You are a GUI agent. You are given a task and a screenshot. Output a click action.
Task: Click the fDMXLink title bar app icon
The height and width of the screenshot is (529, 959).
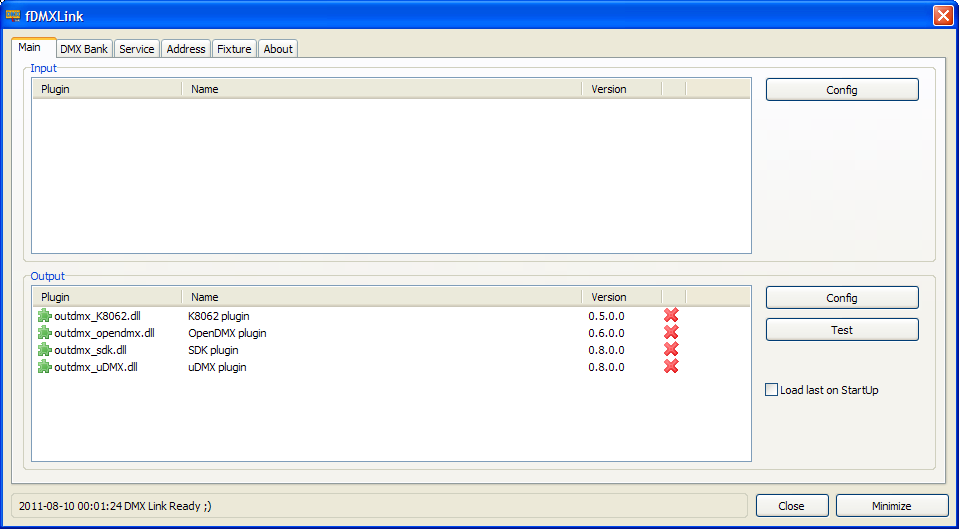coord(12,16)
